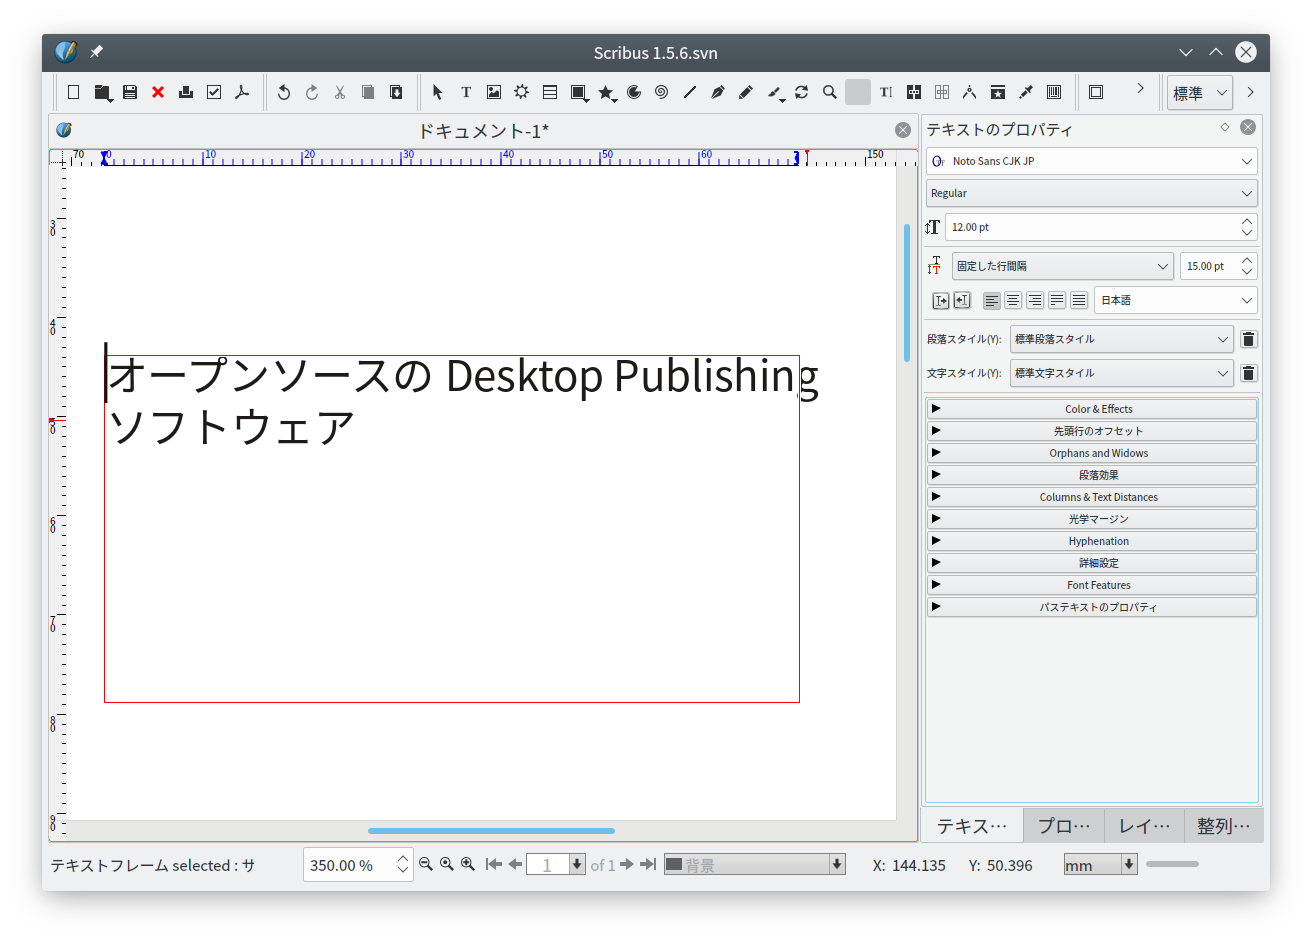Select the Spiral shape tool
The width and height of the screenshot is (1312, 941).
pos(661,92)
